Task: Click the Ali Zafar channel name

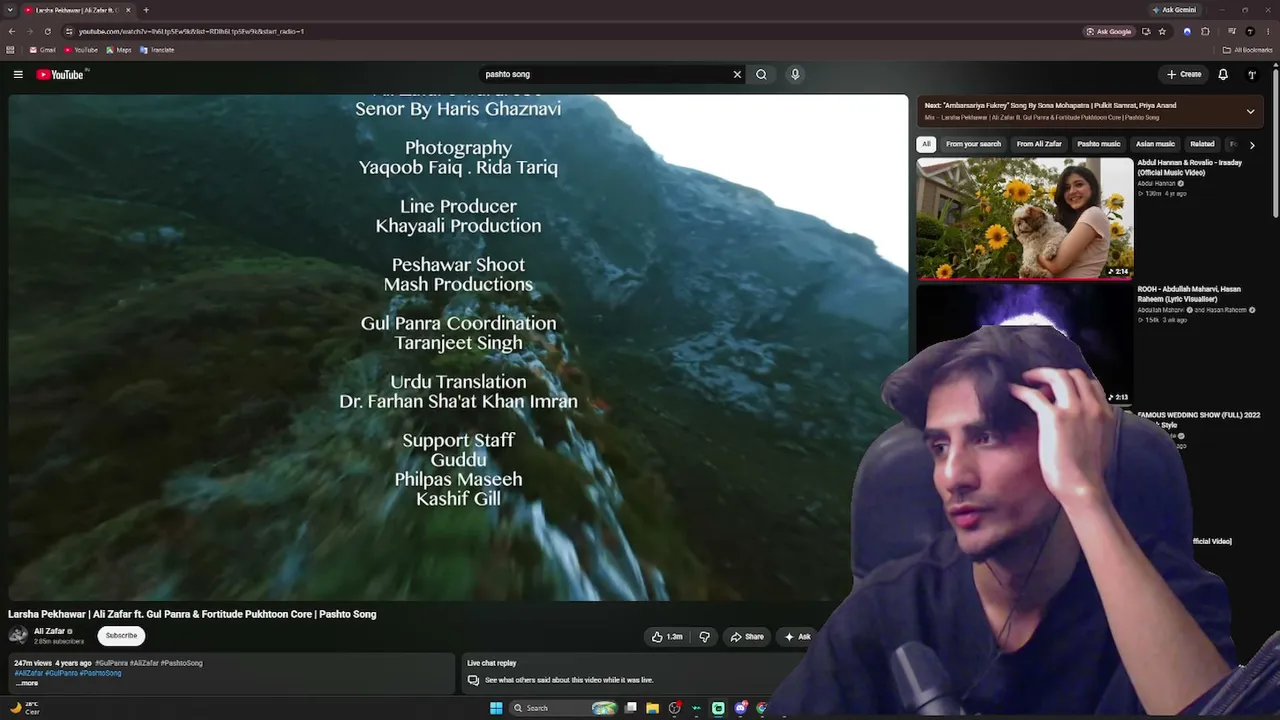Action: point(49,631)
